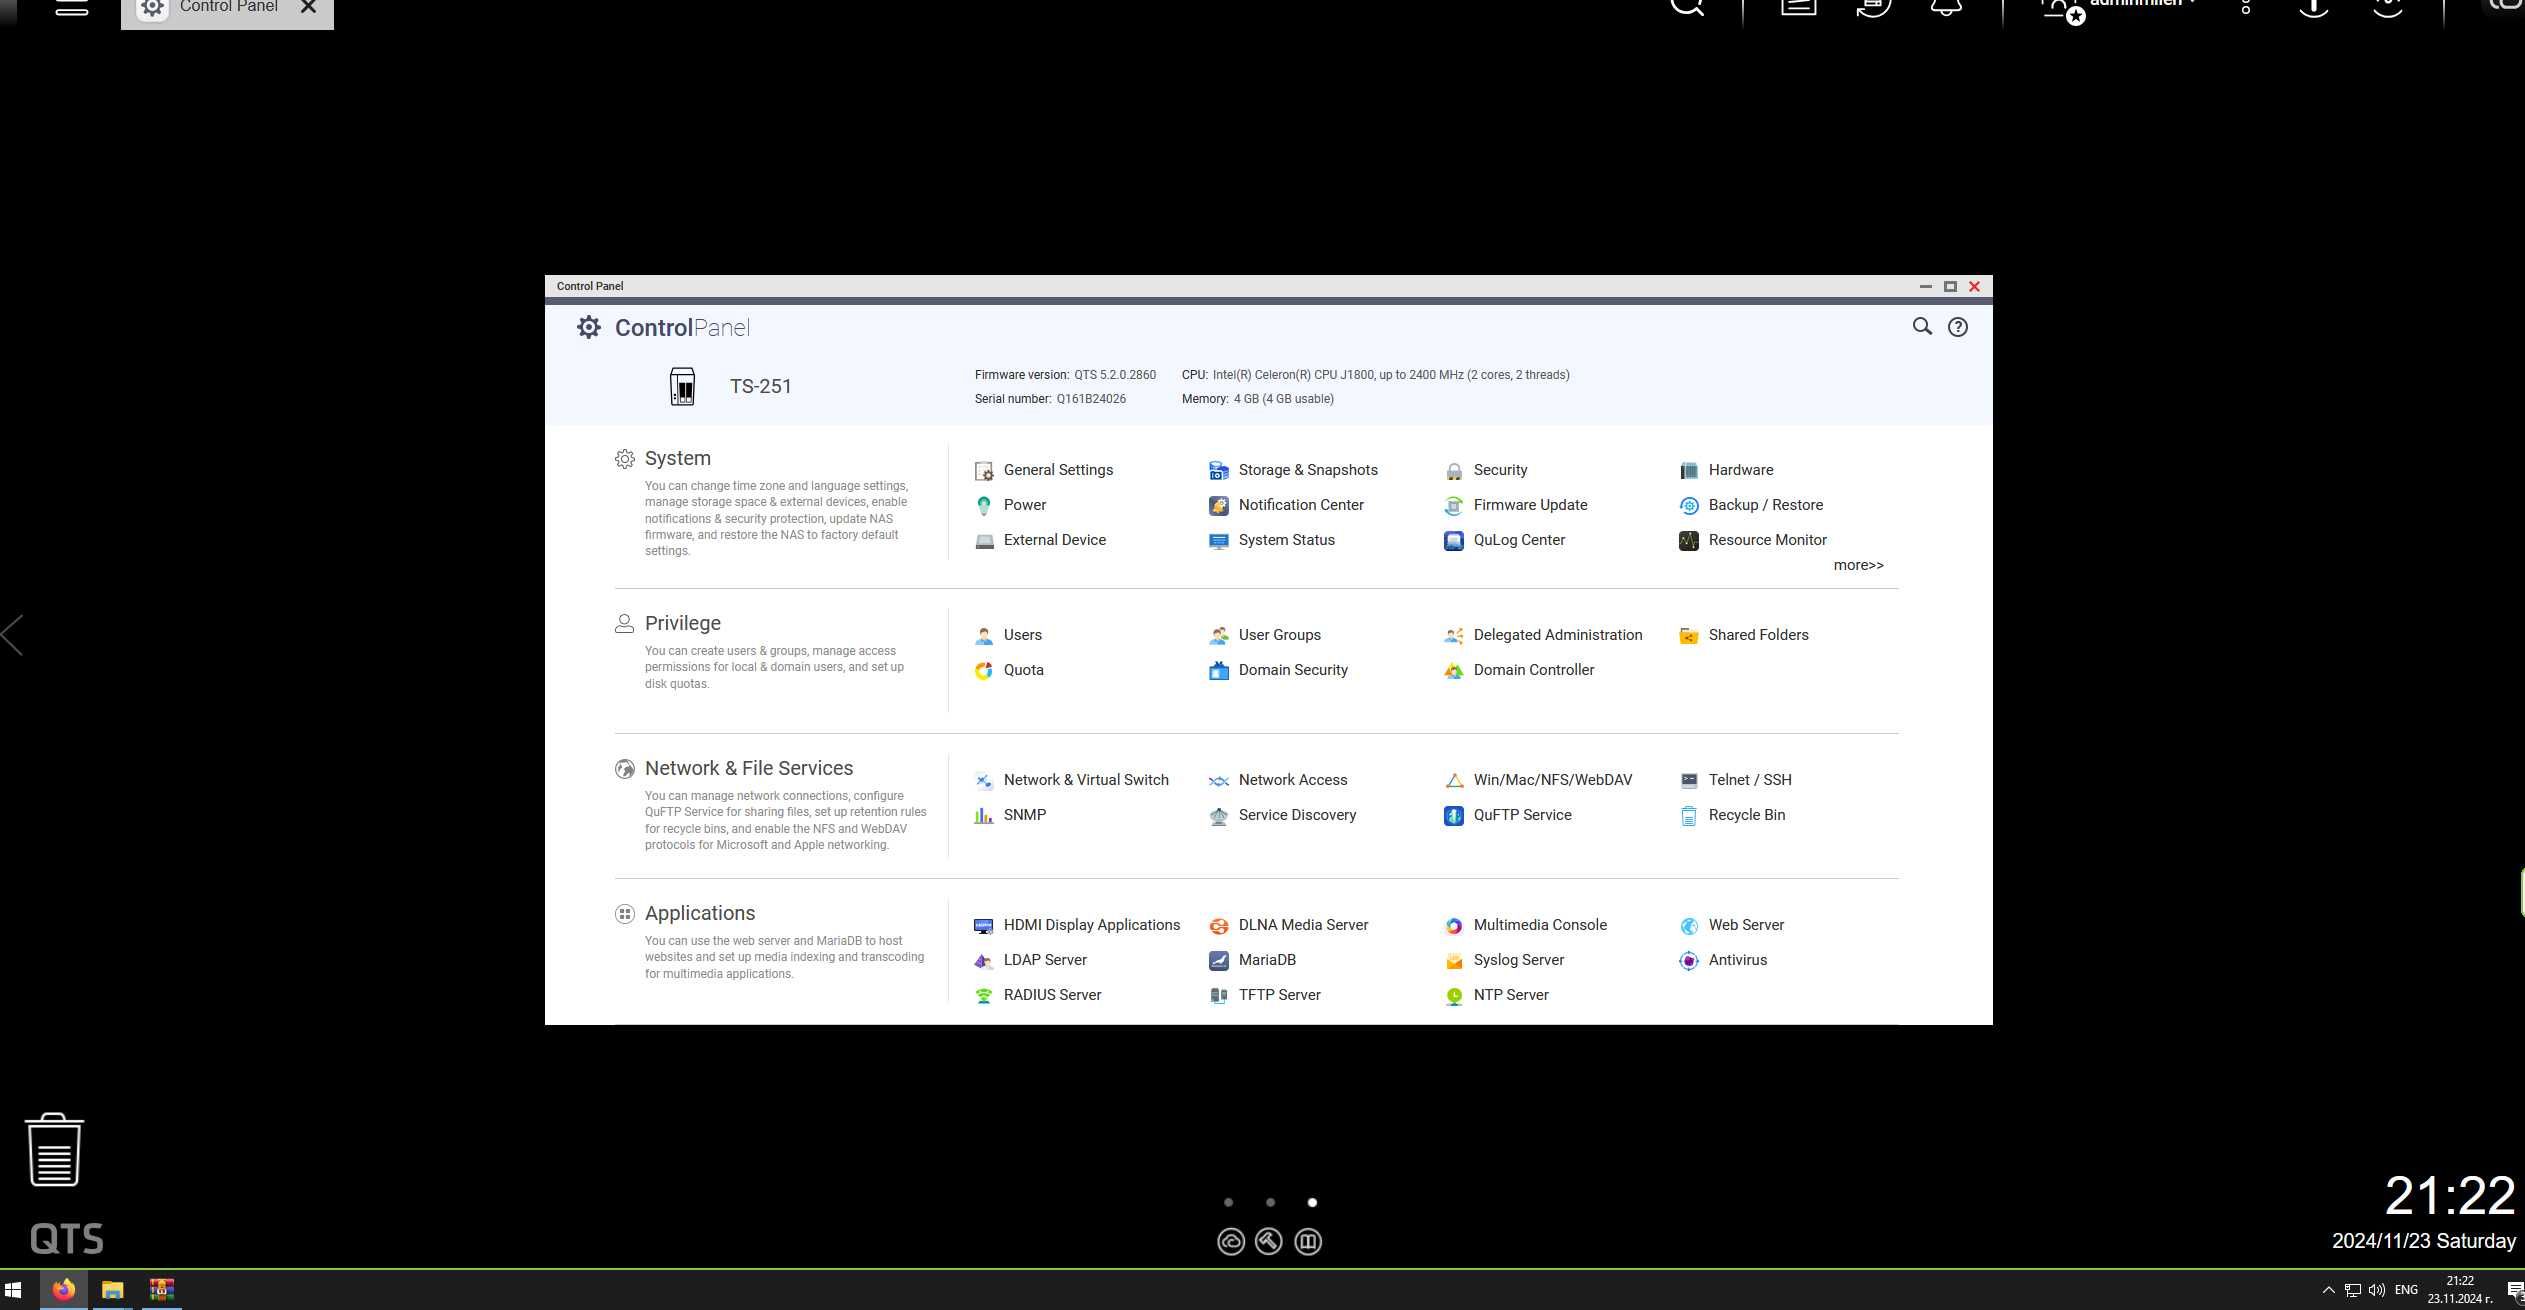Go to the second desktop page dot
The height and width of the screenshot is (1310, 2525).
coord(1270,1202)
